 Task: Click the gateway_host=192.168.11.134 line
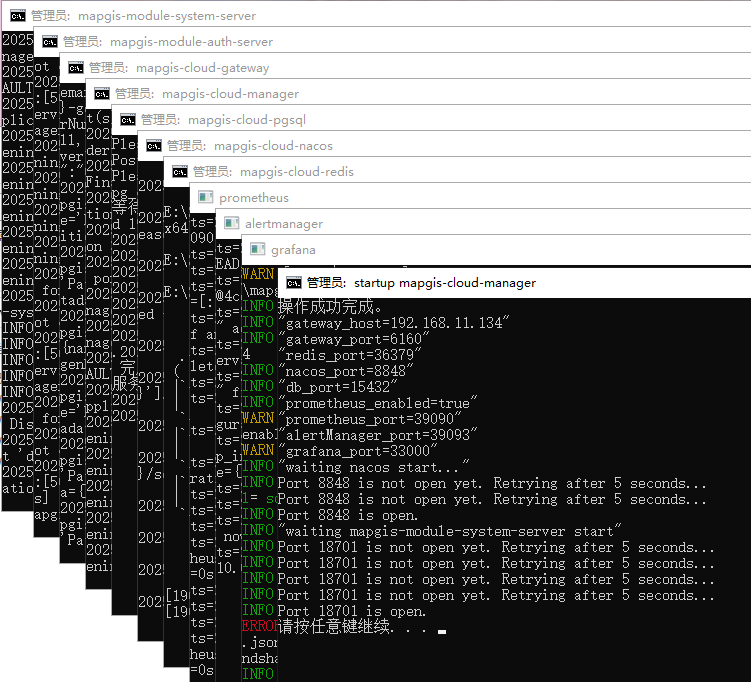[394, 323]
